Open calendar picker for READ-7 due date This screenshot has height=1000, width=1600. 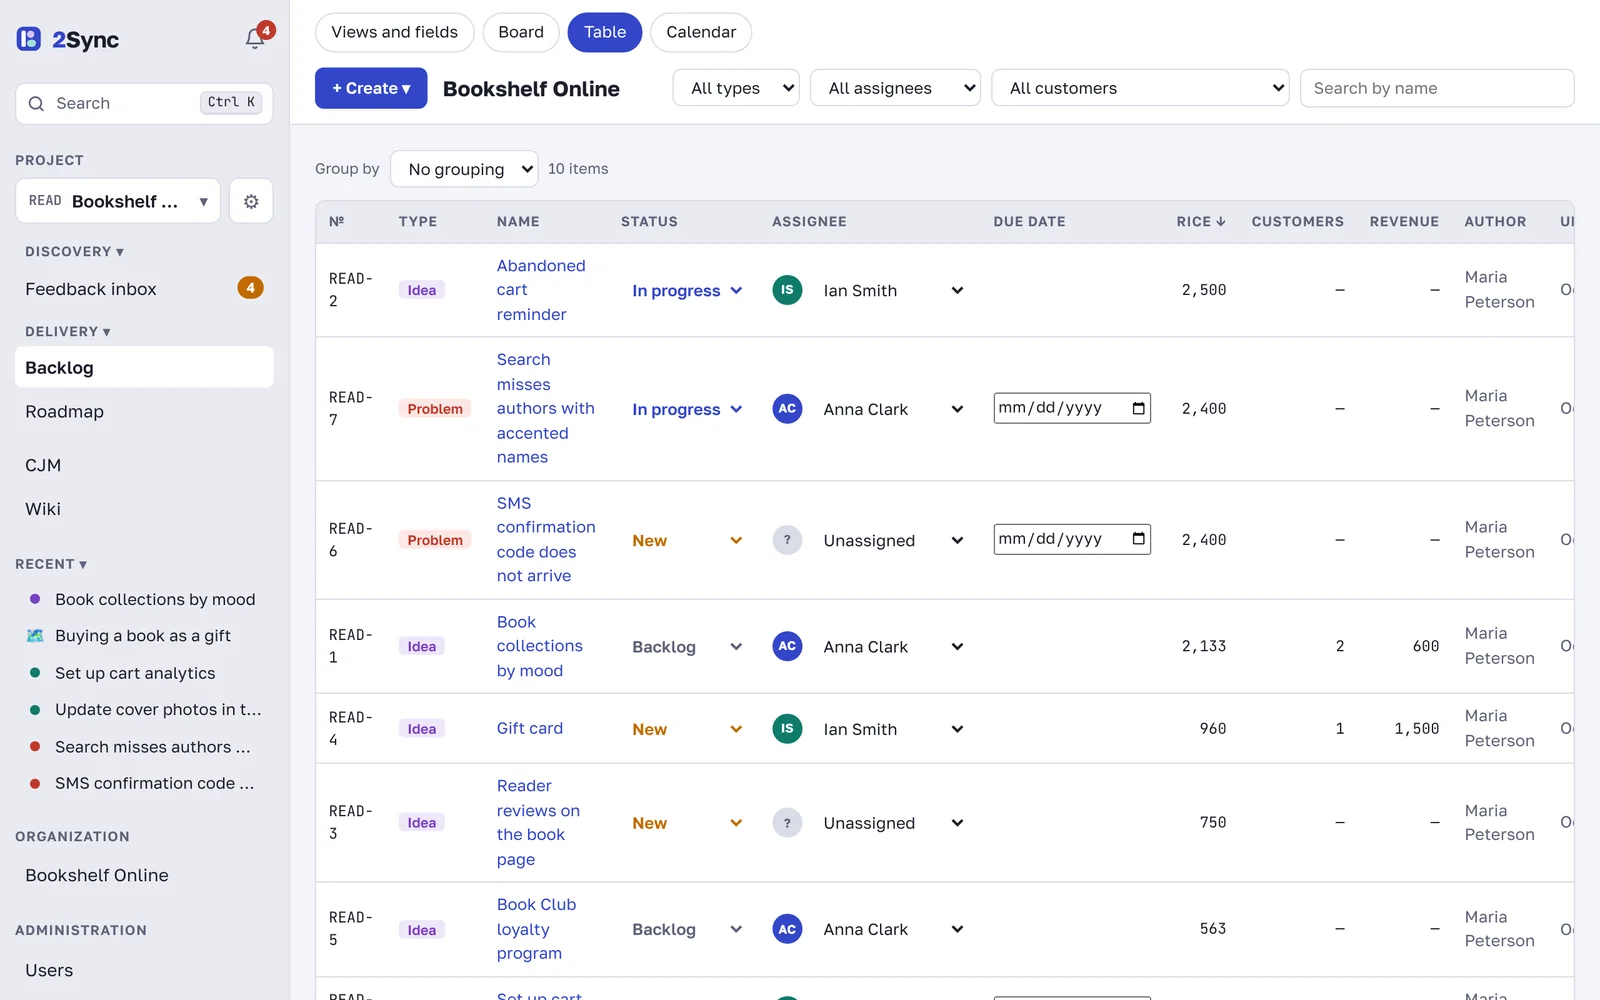1138,408
